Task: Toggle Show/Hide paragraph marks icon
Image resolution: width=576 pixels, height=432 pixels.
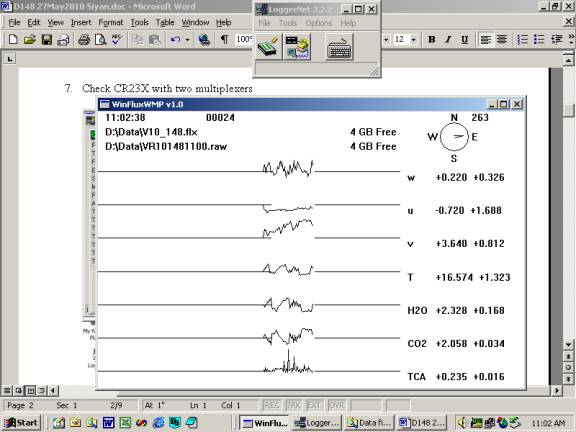Action: click(x=224, y=39)
